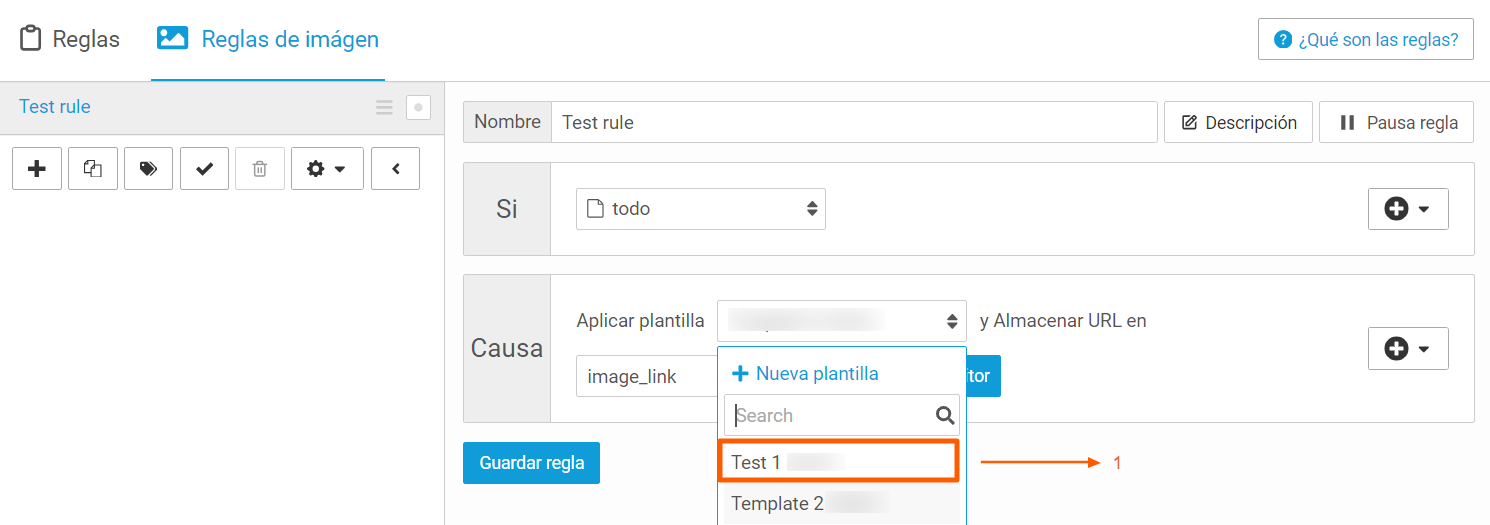Open the 'todo' condition dropdown
This screenshot has width=1490, height=525.
pyautogui.click(x=701, y=209)
